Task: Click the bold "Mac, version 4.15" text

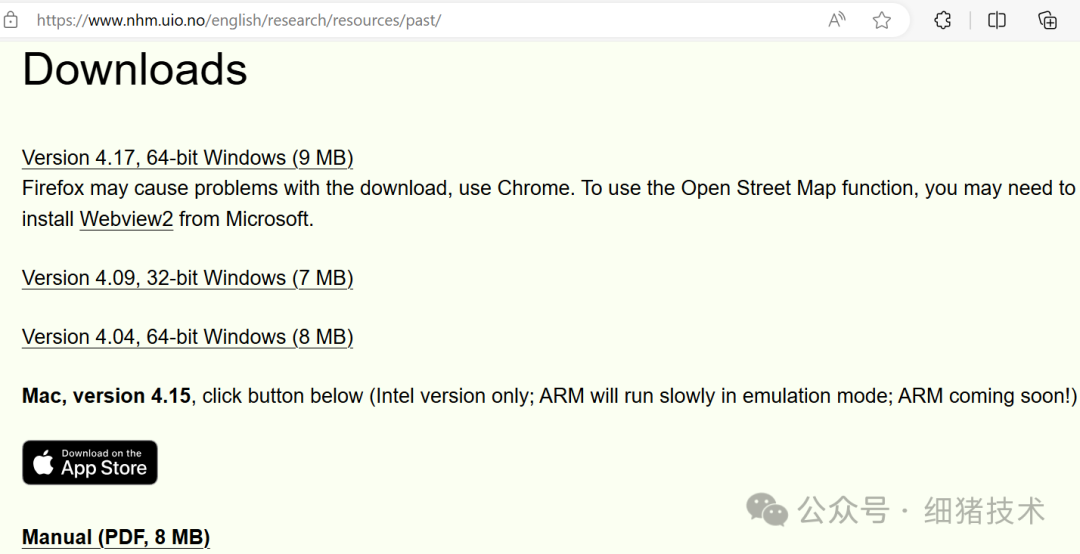Action: [106, 396]
